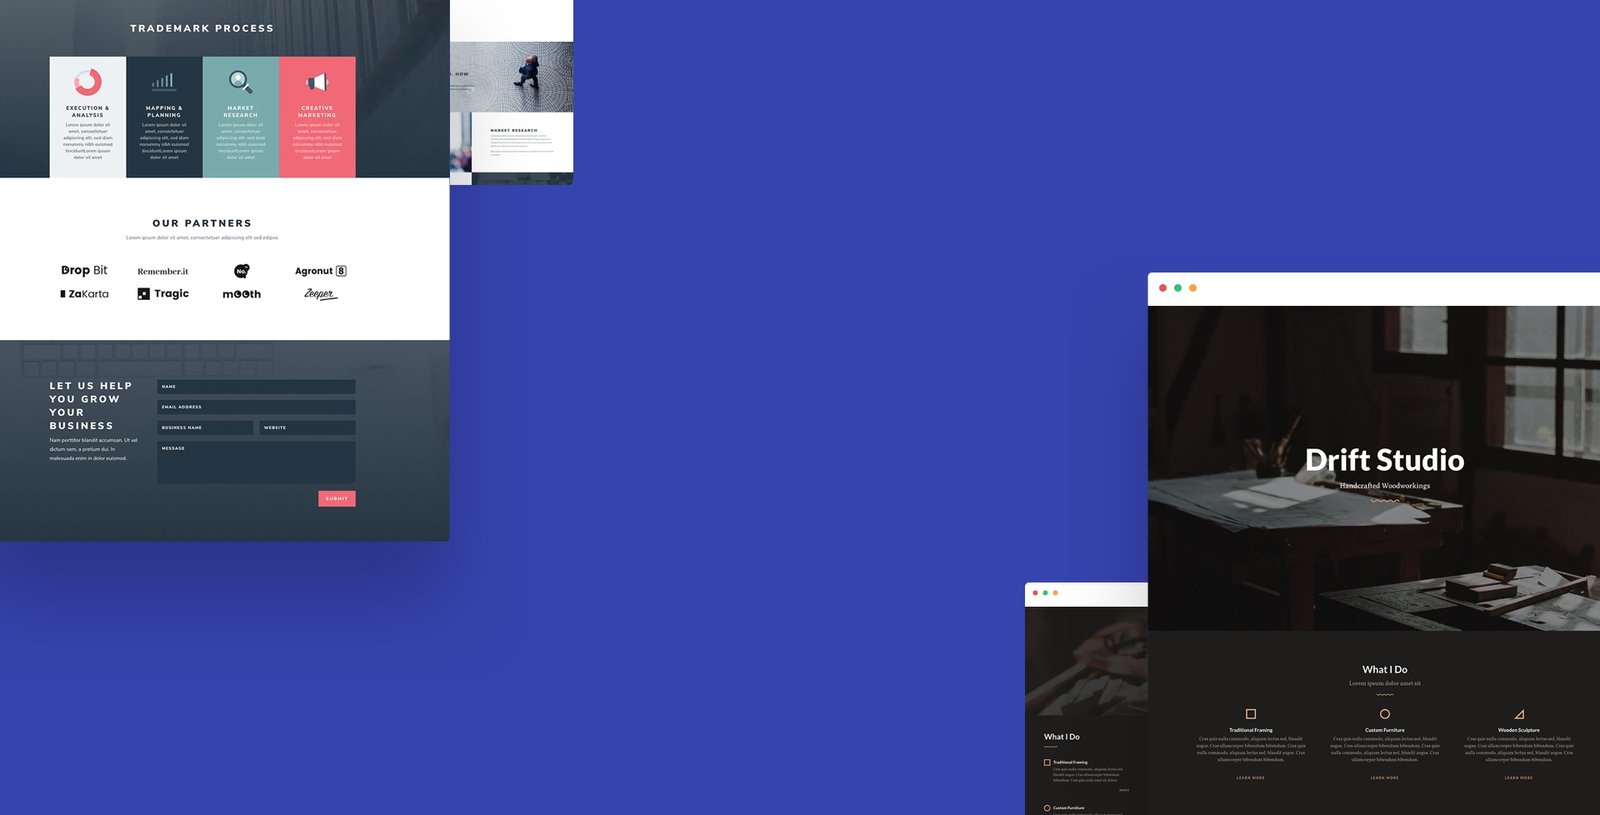The image size is (1600, 815).
Task: Click the donut chart icon in Execution & Analysis
Action: [88, 81]
